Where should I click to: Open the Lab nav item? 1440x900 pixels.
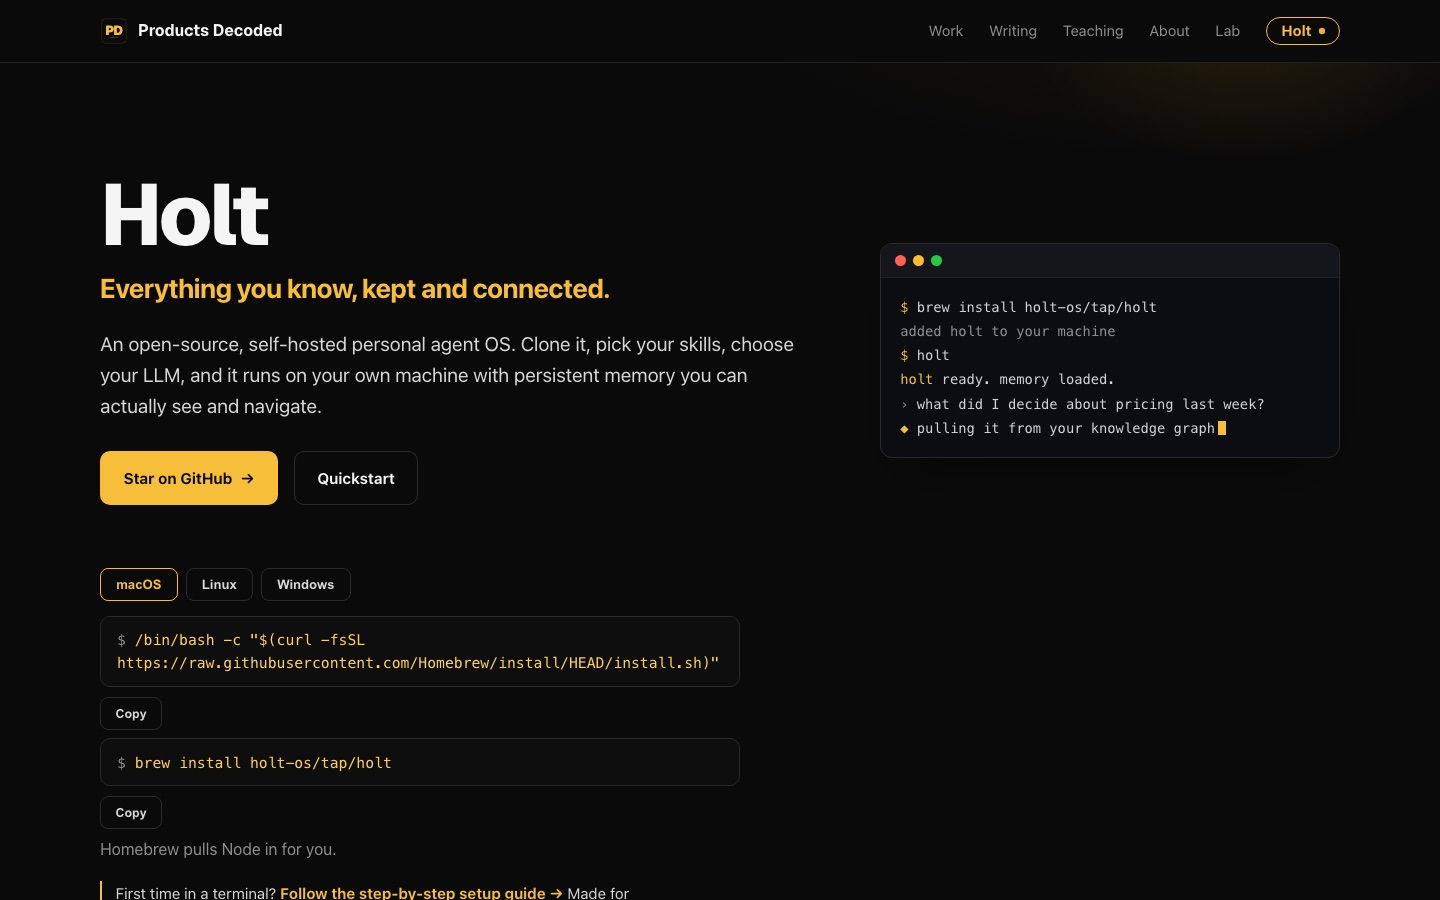(1227, 31)
